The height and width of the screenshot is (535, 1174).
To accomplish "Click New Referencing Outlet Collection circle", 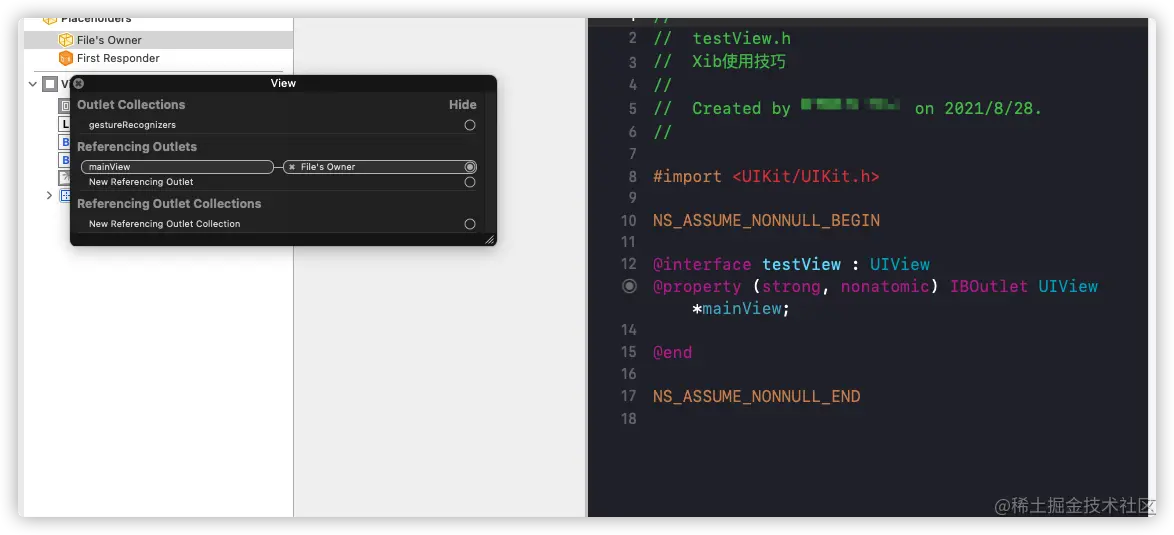I will (469, 224).
